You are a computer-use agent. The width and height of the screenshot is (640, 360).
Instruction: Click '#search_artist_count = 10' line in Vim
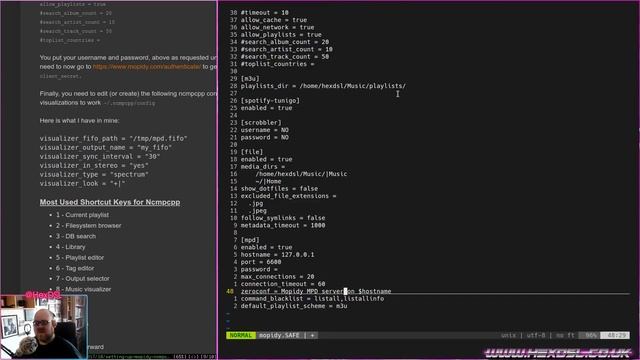click(287, 49)
